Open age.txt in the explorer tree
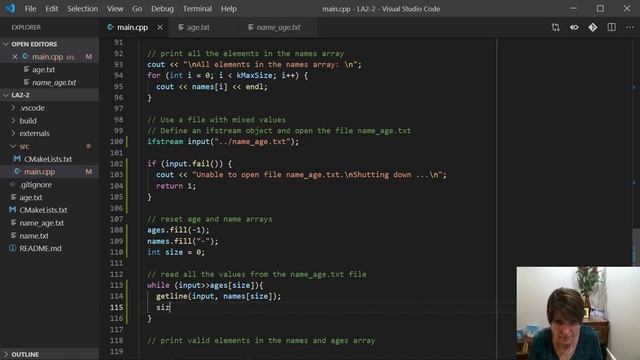The width and height of the screenshot is (640, 360). 49,198
